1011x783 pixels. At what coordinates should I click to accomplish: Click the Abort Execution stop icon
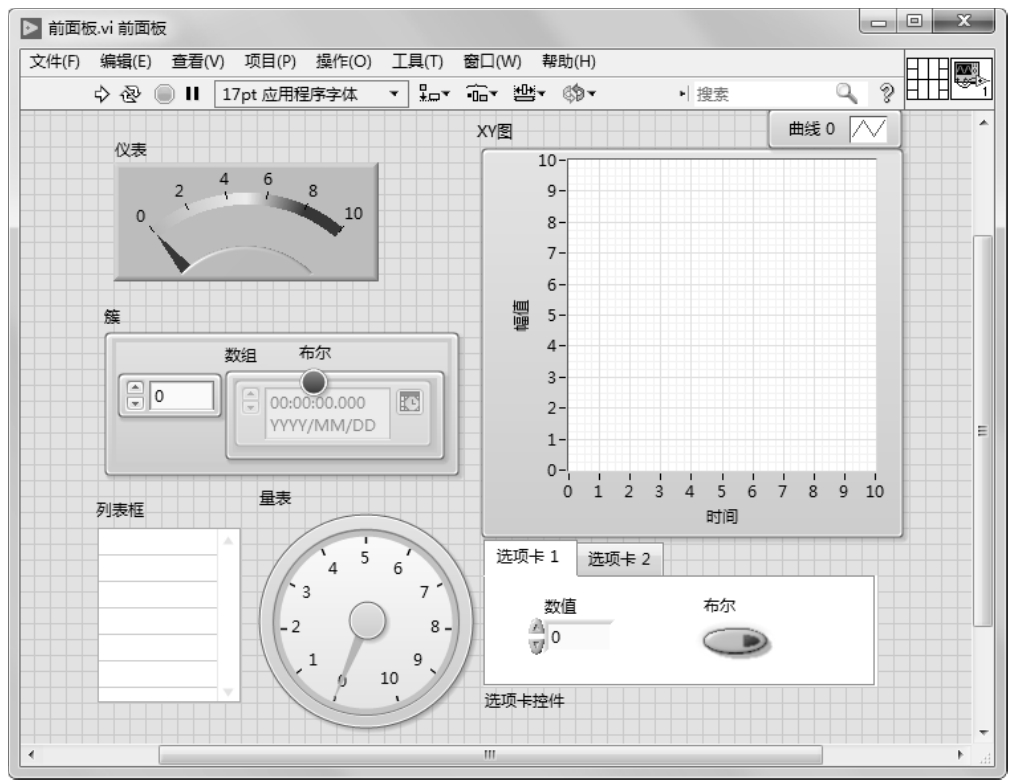pyautogui.click(x=164, y=94)
